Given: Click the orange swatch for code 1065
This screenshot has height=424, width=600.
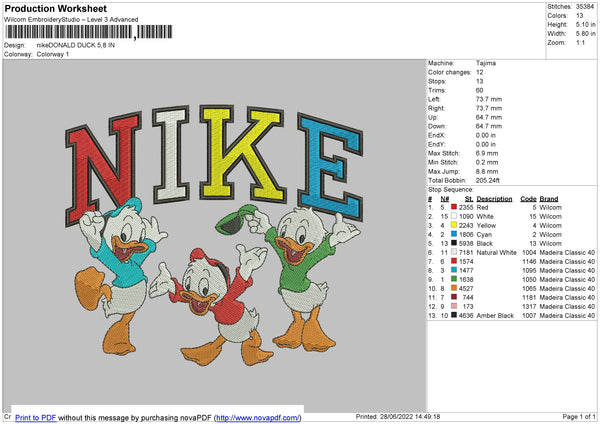Looking at the screenshot, I should pyautogui.click(x=454, y=288).
